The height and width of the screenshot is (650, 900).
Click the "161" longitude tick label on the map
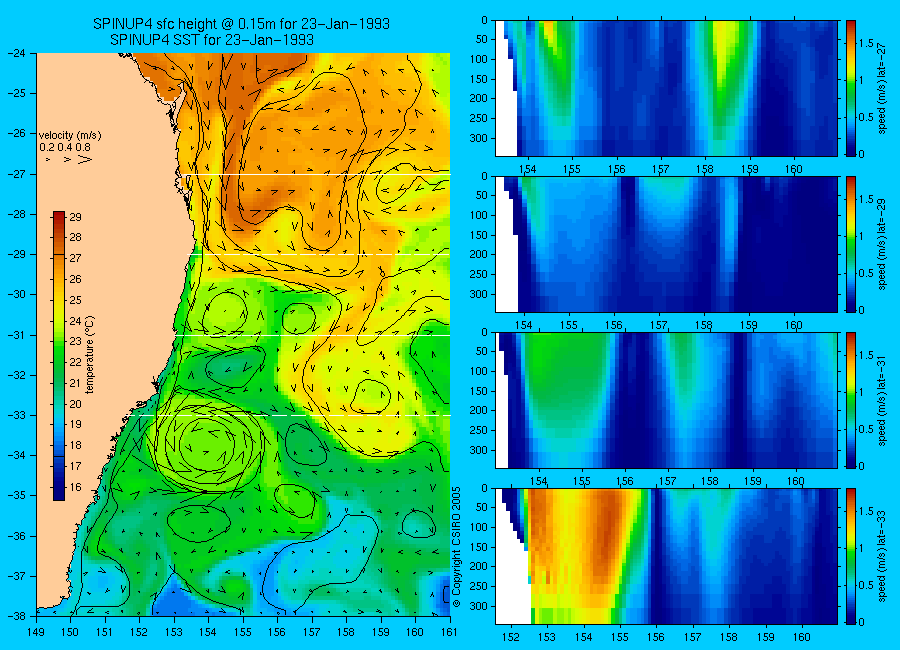pos(449,632)
